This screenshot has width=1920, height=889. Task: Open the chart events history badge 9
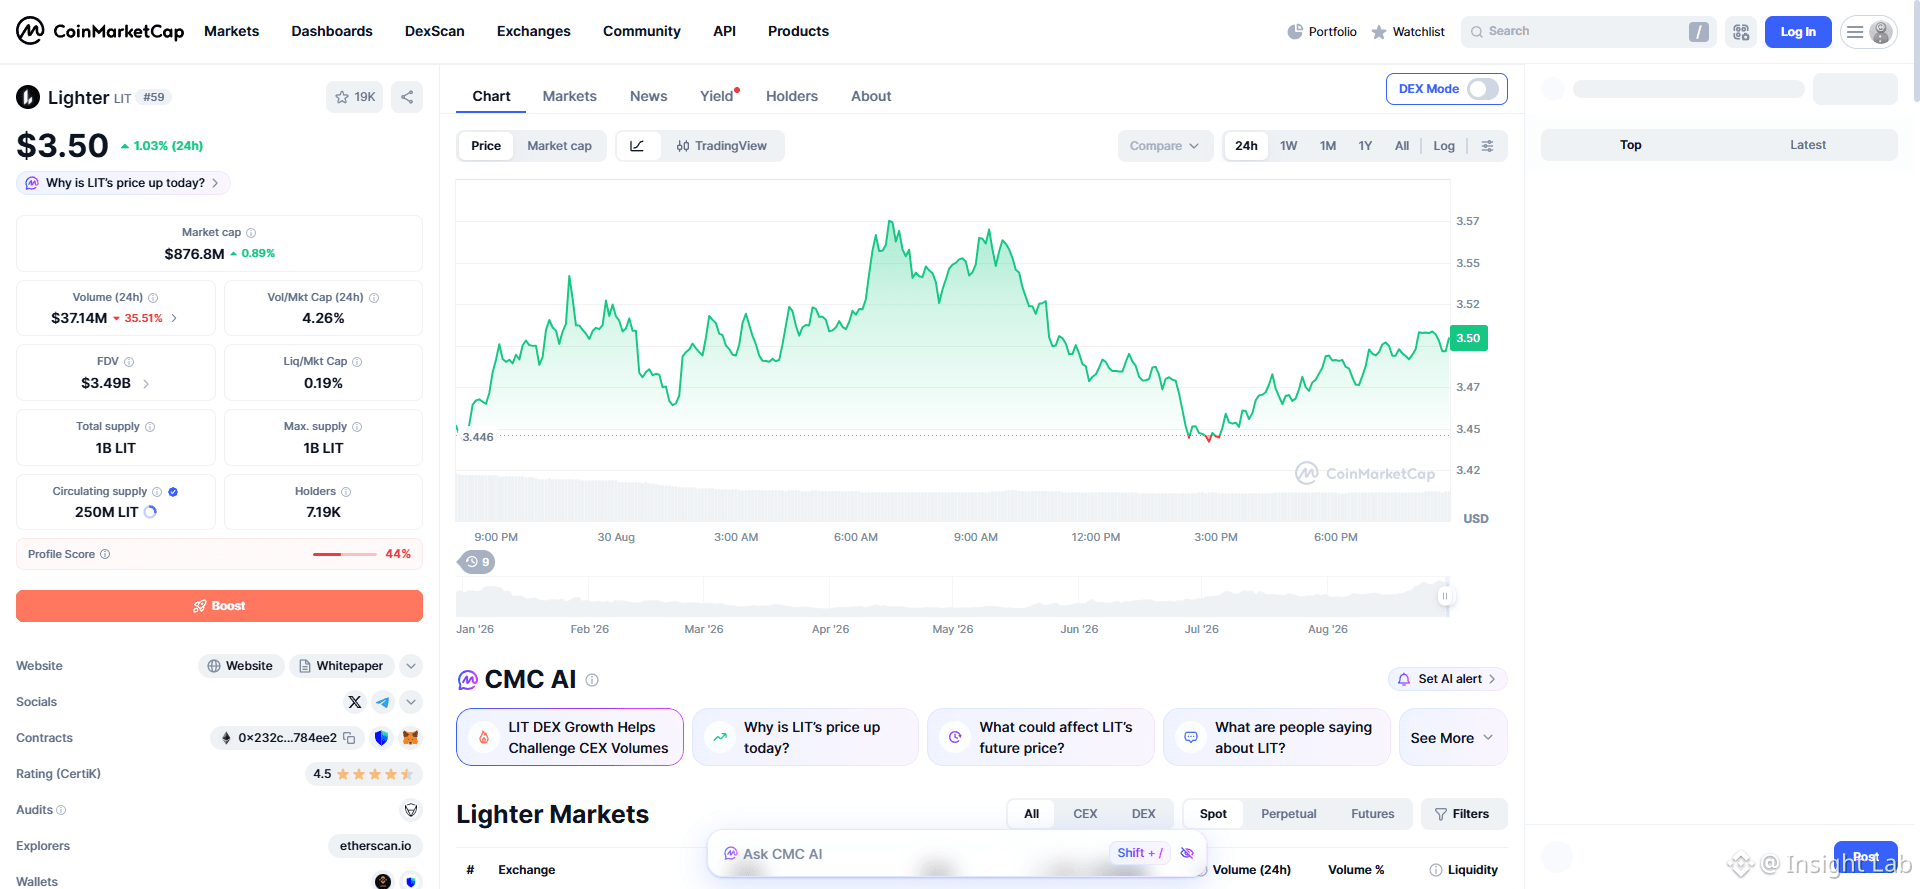pyautogui.click(x=477, y=562)
